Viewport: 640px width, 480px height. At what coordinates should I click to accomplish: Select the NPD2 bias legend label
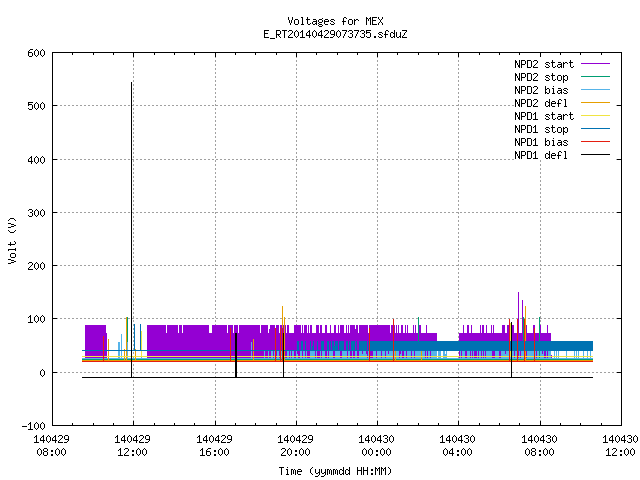(541, 90)
